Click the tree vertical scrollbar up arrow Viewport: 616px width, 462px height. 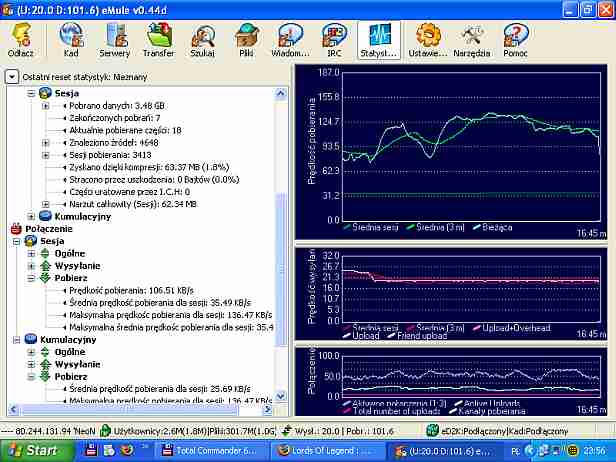pos(280,94)
